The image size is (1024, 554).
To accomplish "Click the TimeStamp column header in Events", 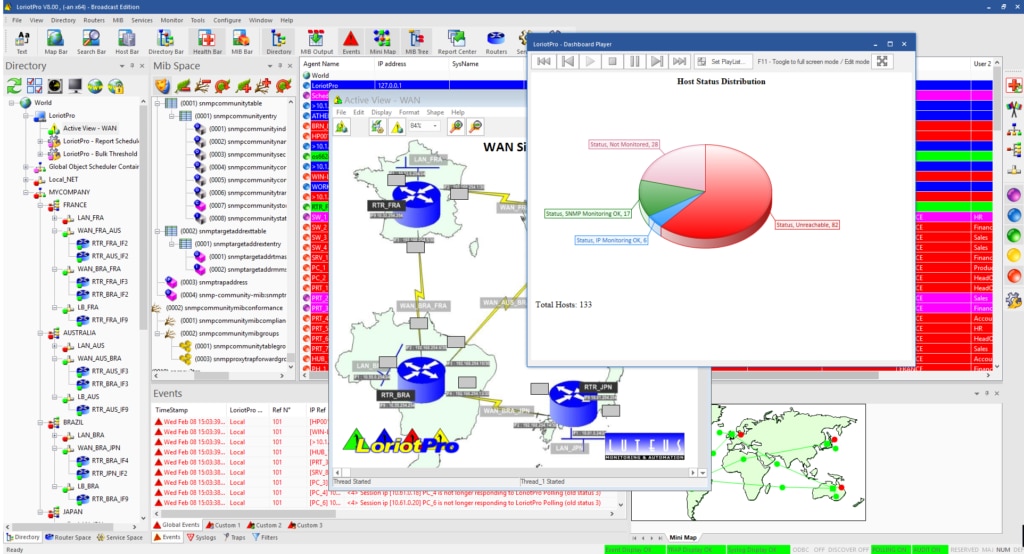I will pos(189,410).
